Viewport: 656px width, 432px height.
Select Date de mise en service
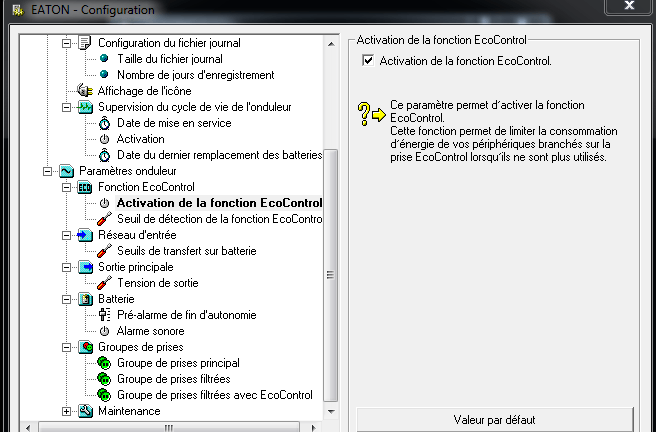pos(174,123)
